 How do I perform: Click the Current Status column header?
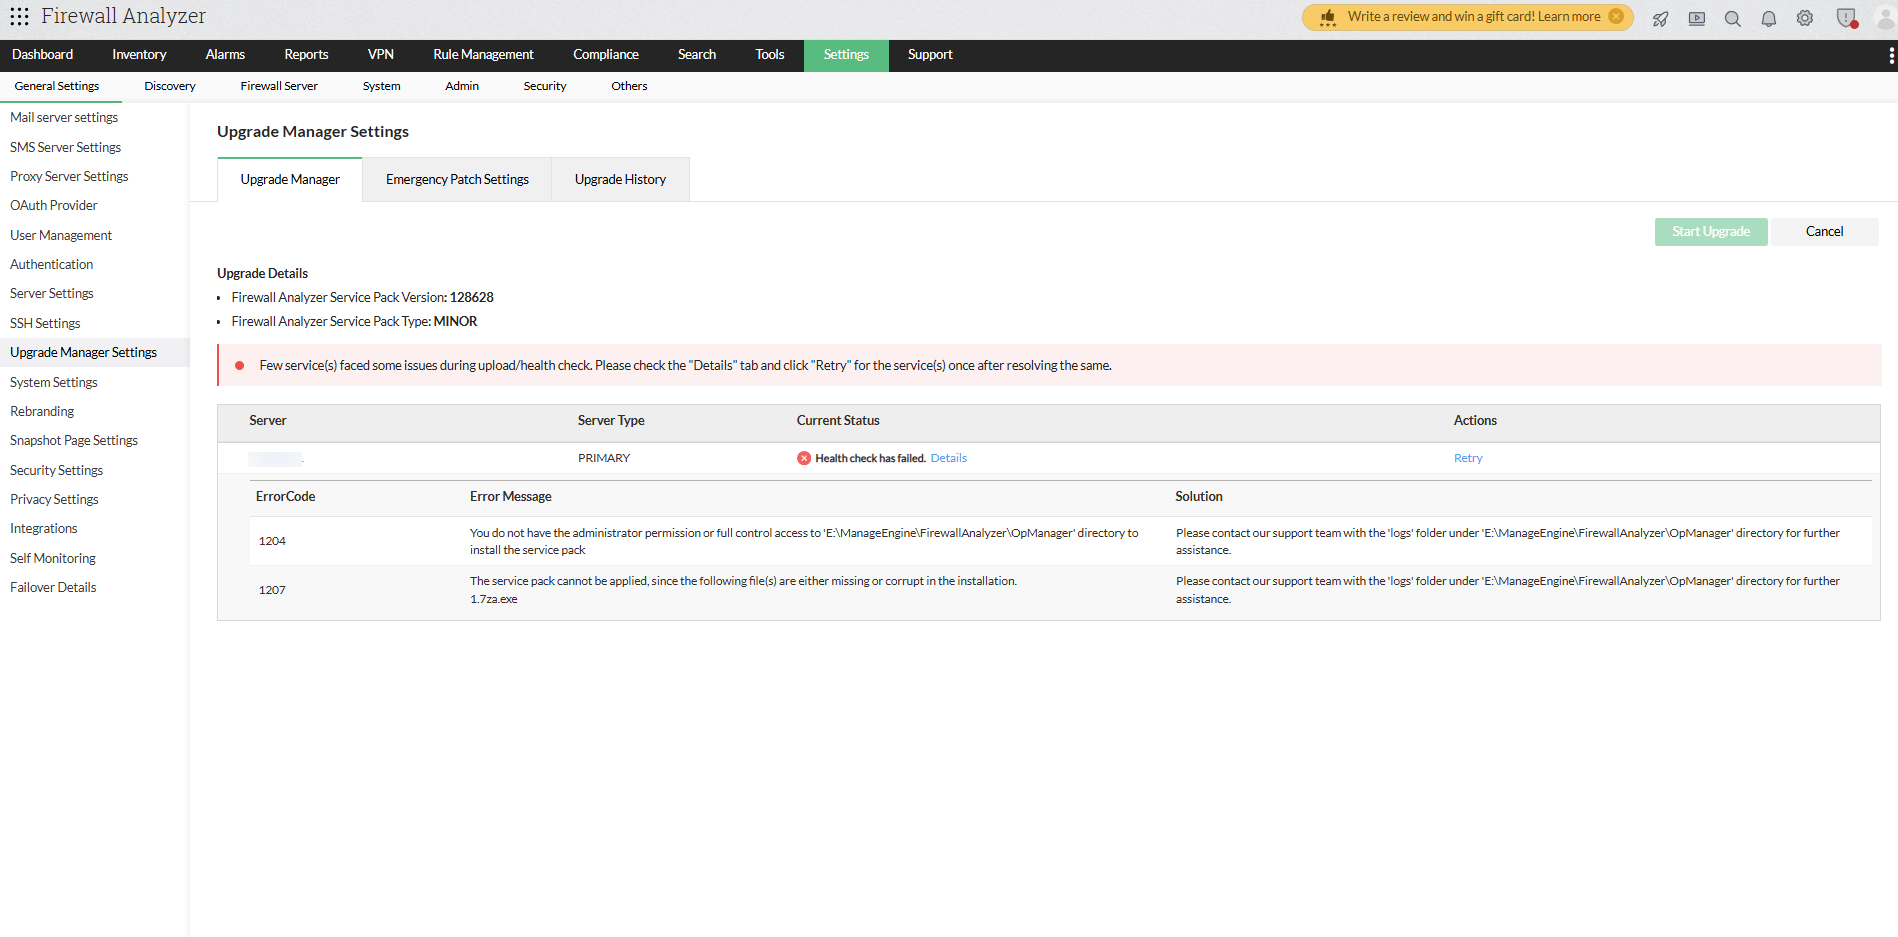838,421
